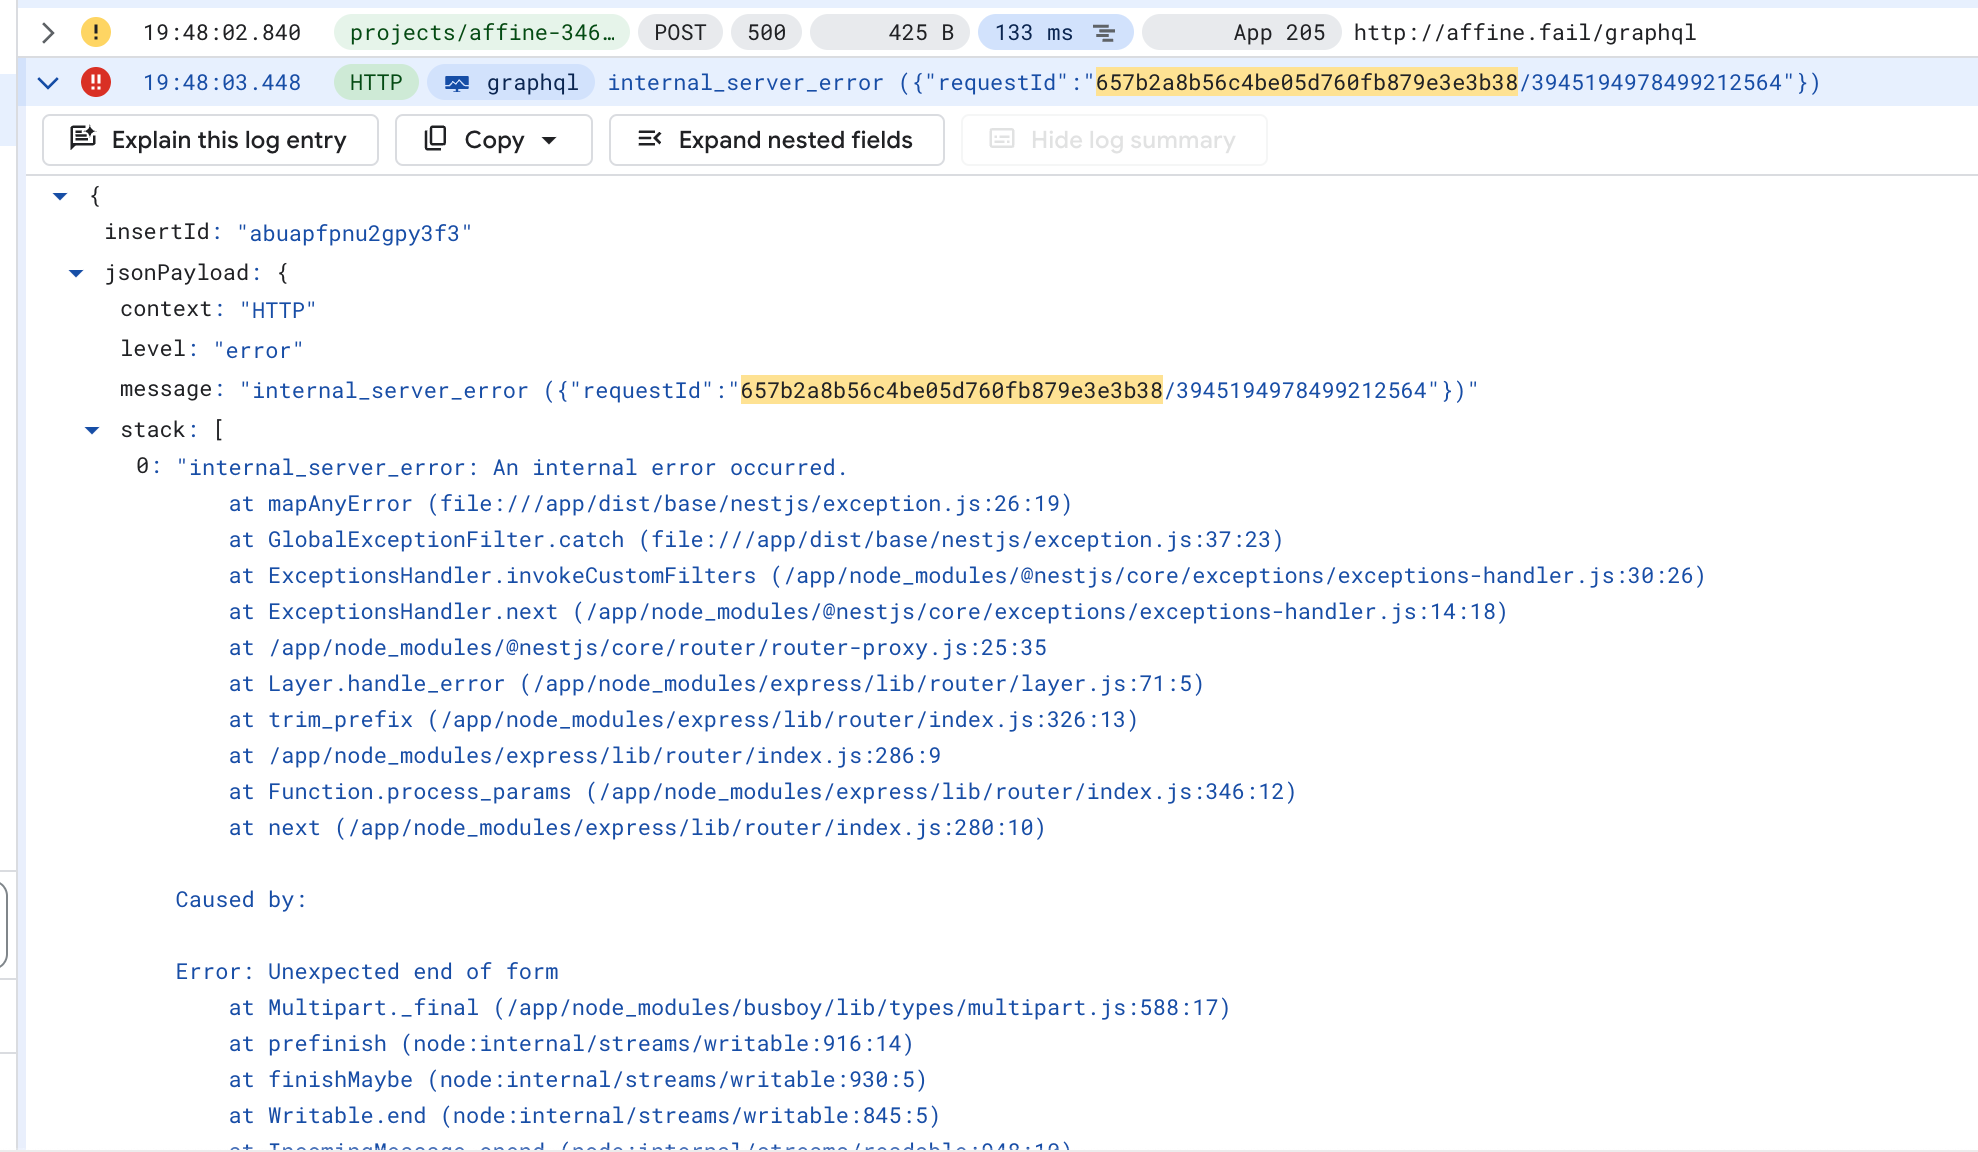Collapse the jsonPayload field
This screenshot has height=1152, width=1978.
coord(76,273)
